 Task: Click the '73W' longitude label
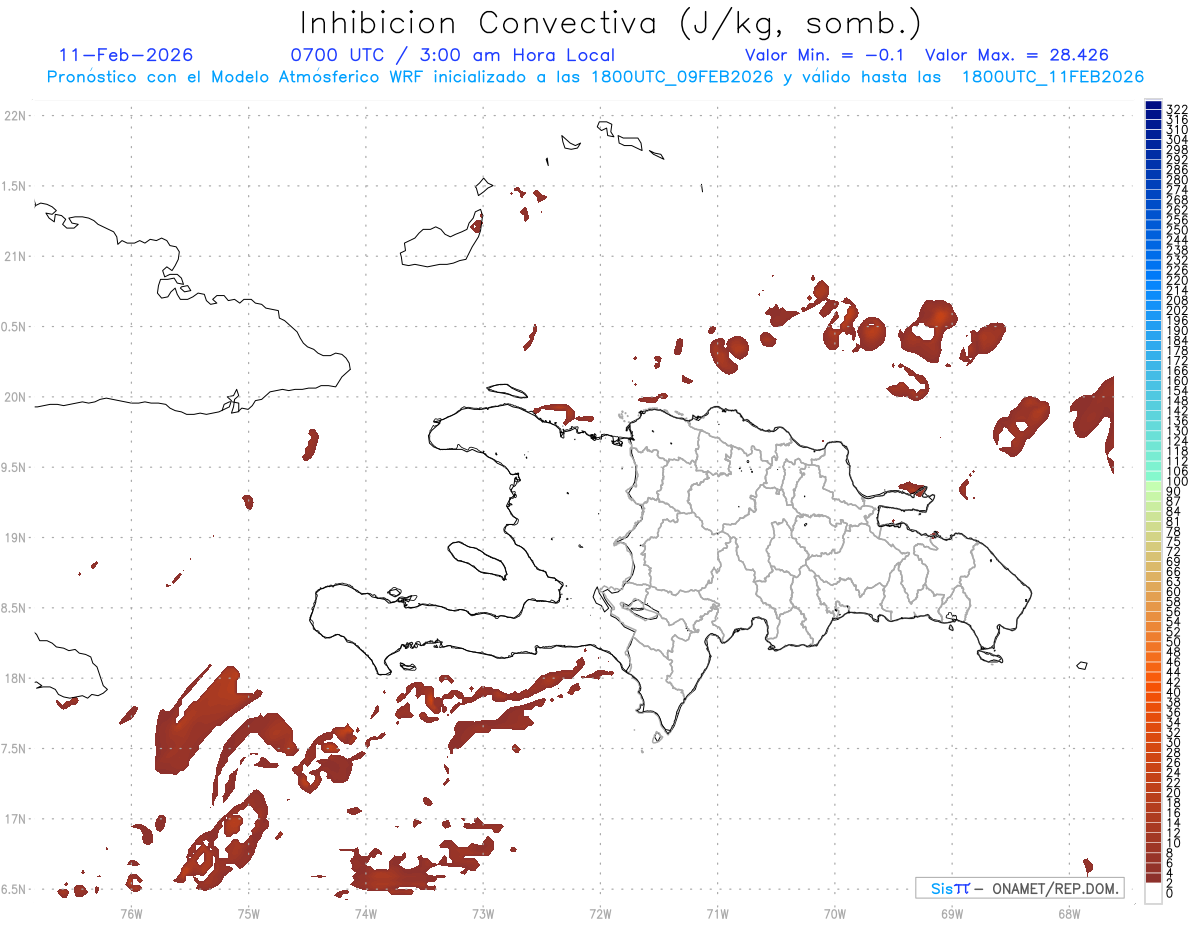point(483,913)
